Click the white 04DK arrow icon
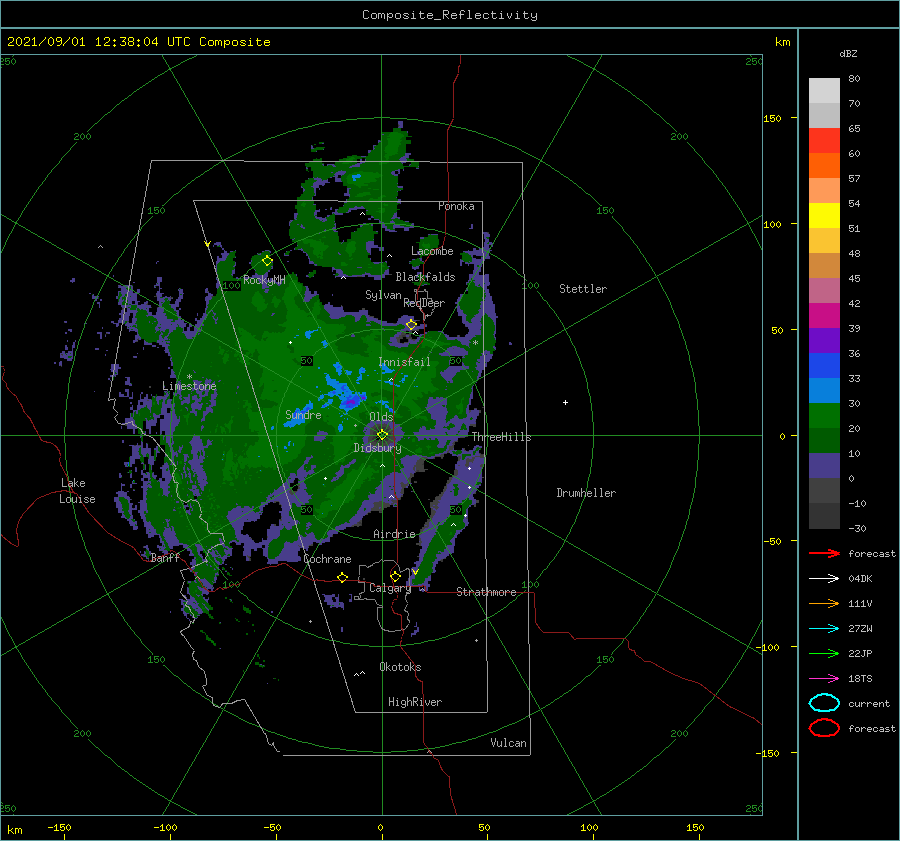The image size is (900, 841). (824, 579)
